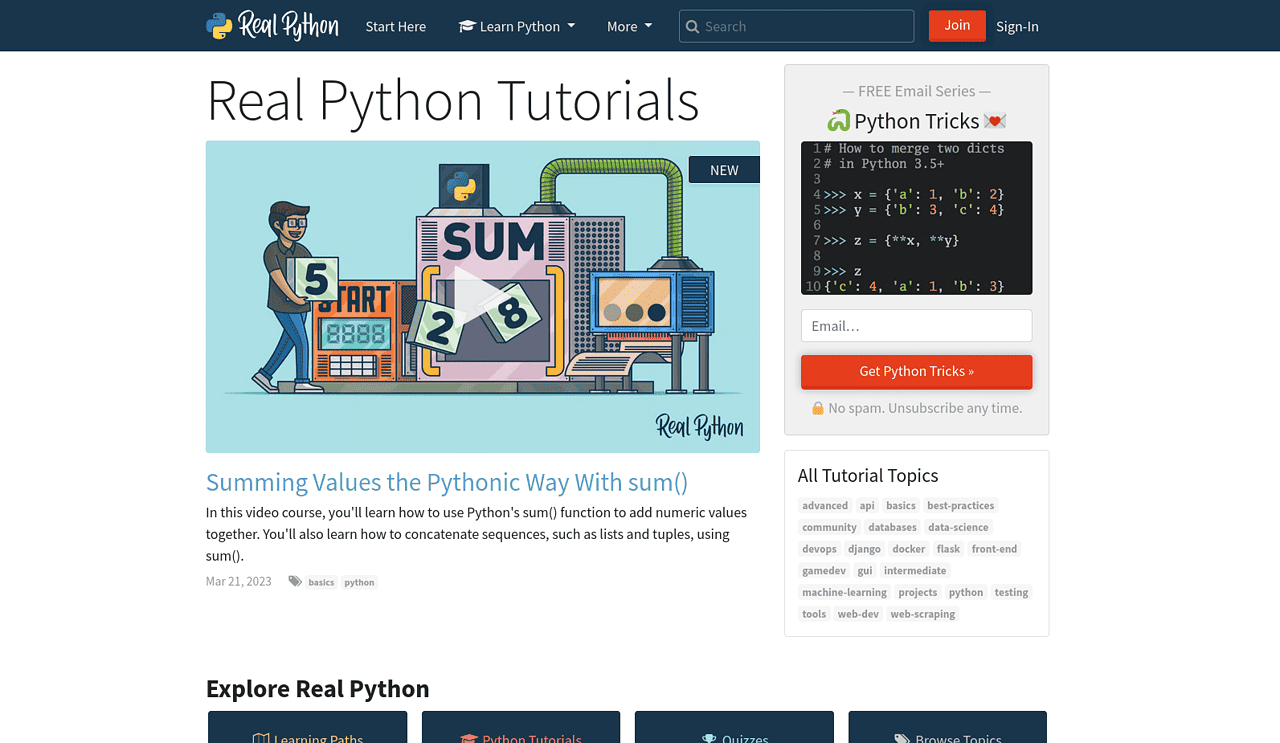Select the tools topic tag
The height and width of the screenshot is (743, 1280).
[814, 614]
